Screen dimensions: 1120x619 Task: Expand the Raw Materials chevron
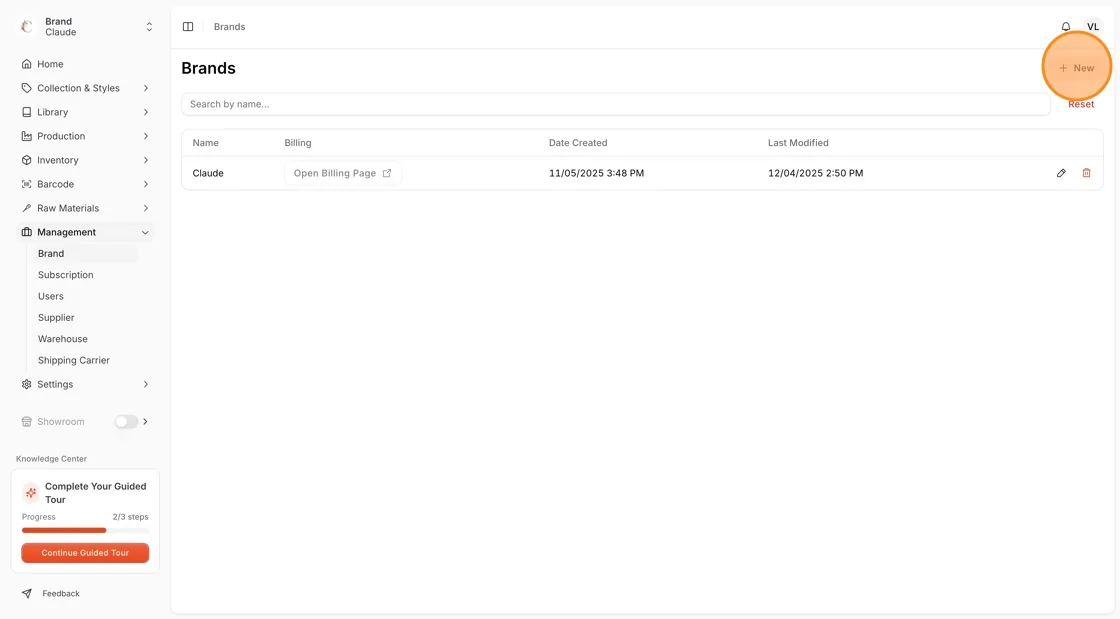click(146, 208)
